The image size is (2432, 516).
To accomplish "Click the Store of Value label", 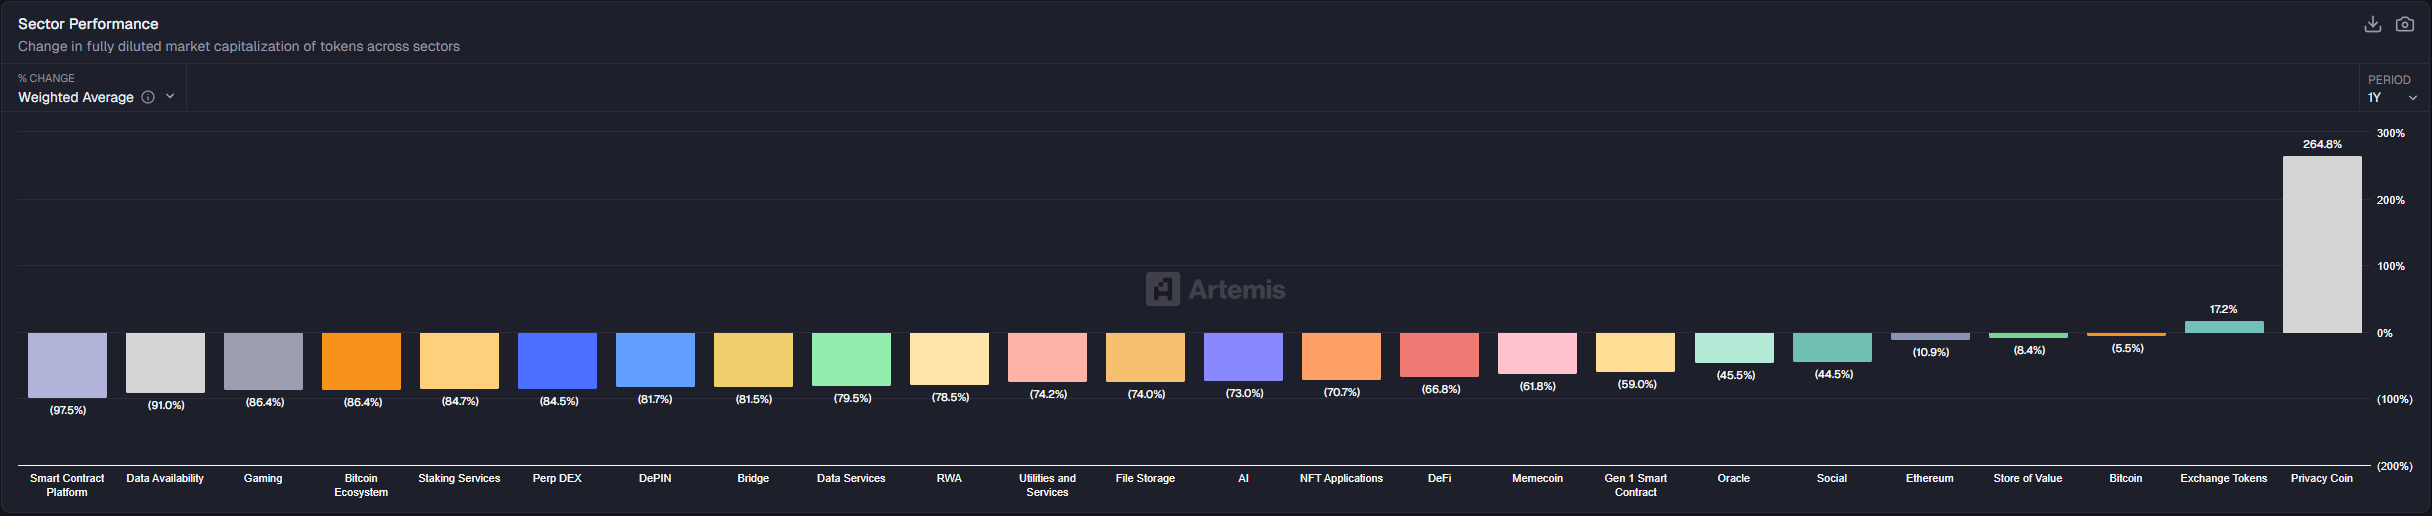I will 2027,478.
